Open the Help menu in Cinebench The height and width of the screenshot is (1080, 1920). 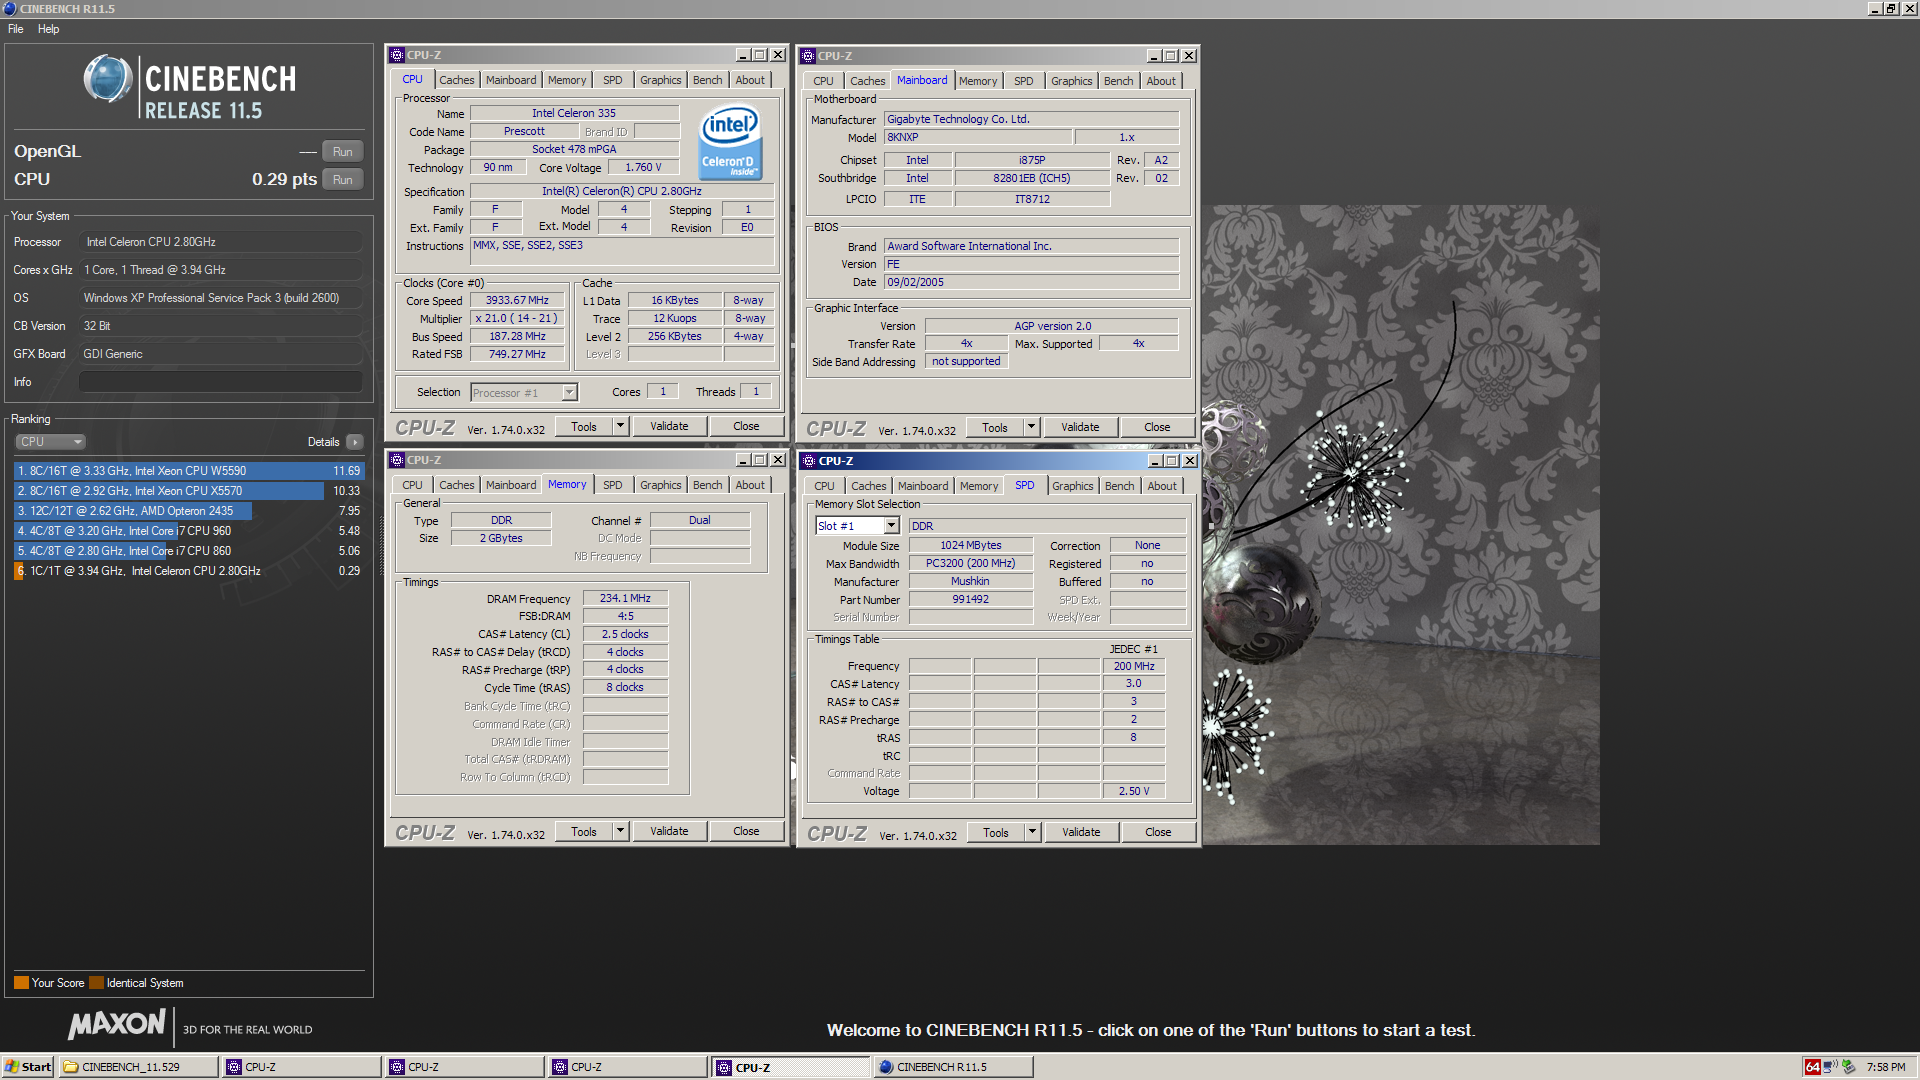click(x=48, y=29)
